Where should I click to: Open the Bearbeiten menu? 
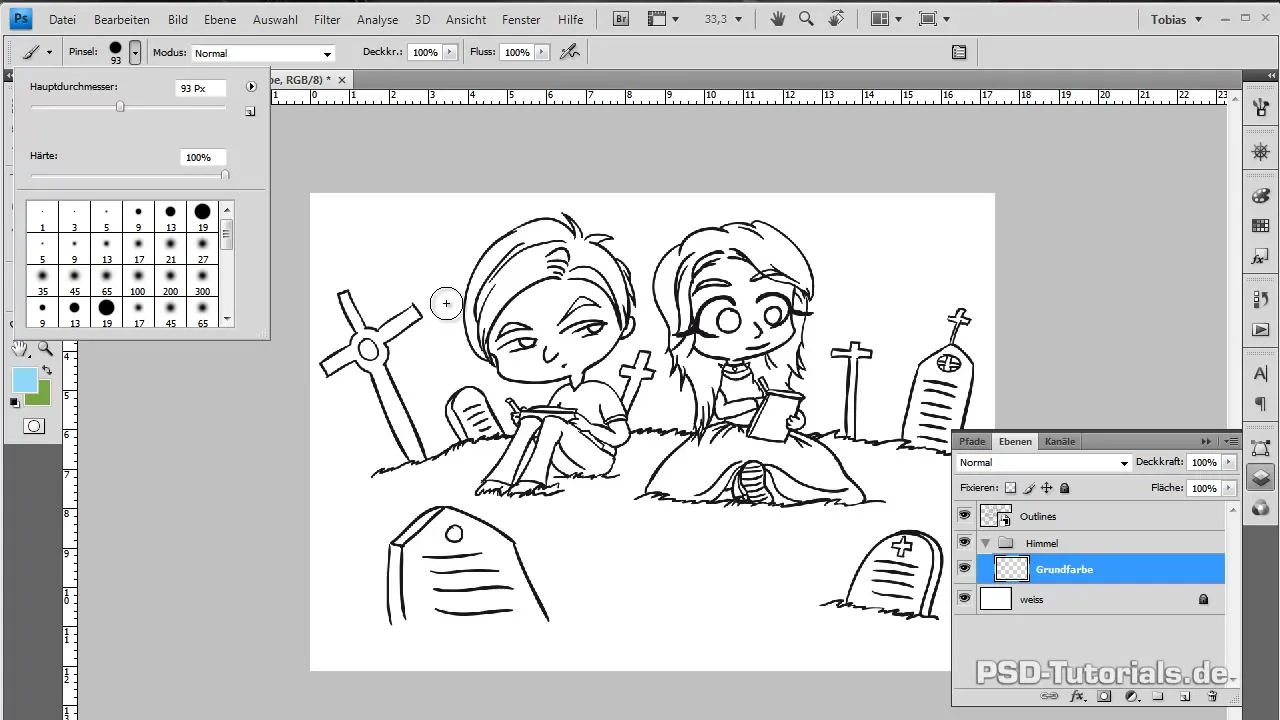tap(122, 19)
